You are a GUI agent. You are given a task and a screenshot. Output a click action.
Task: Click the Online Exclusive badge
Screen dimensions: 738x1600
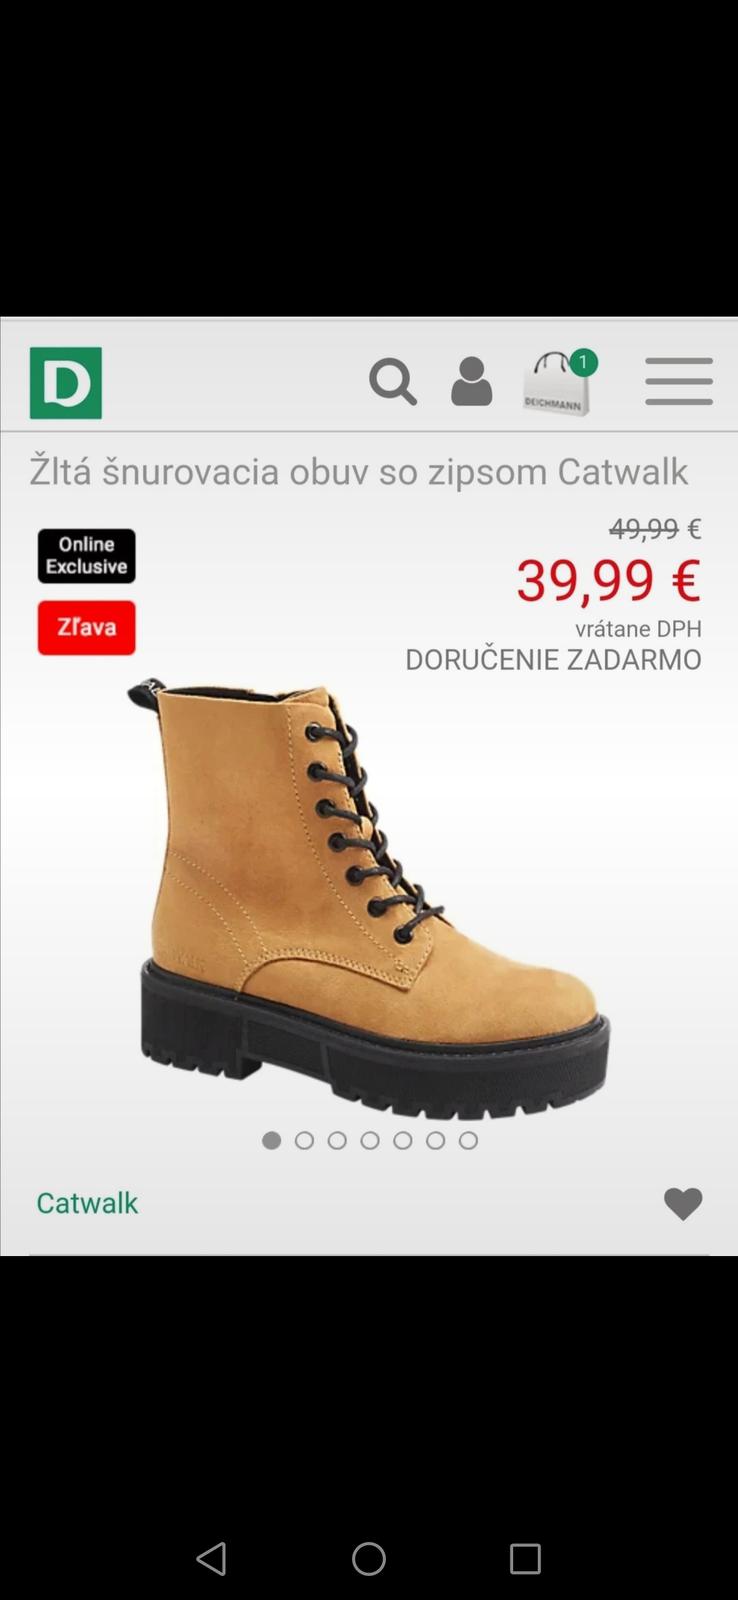87,556
